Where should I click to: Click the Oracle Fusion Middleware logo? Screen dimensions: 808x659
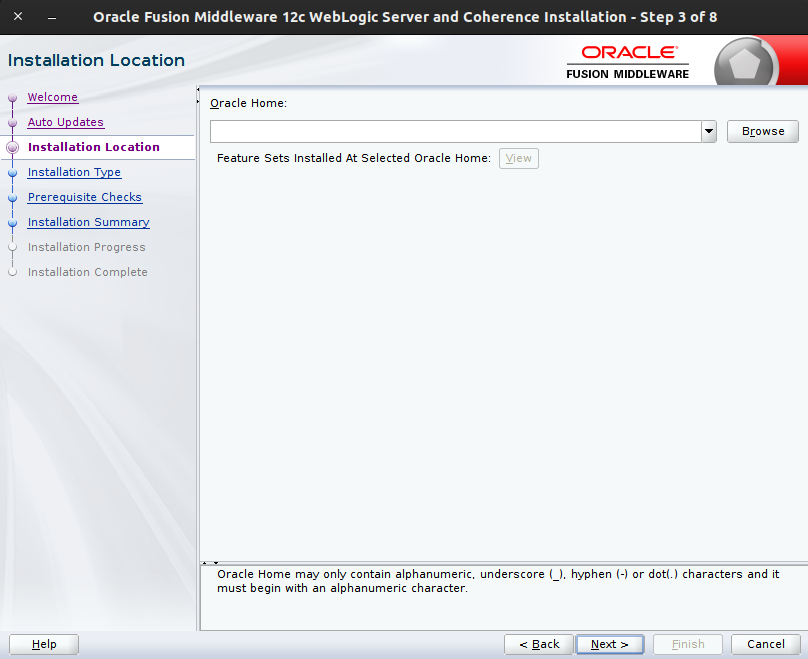pyautogui.click(x=627, y=60)
